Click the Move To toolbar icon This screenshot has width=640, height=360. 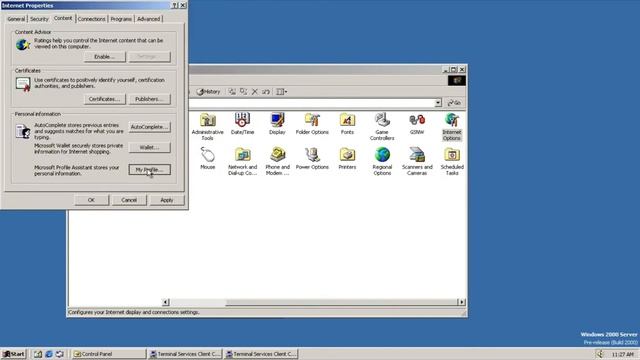coord(232,91)
